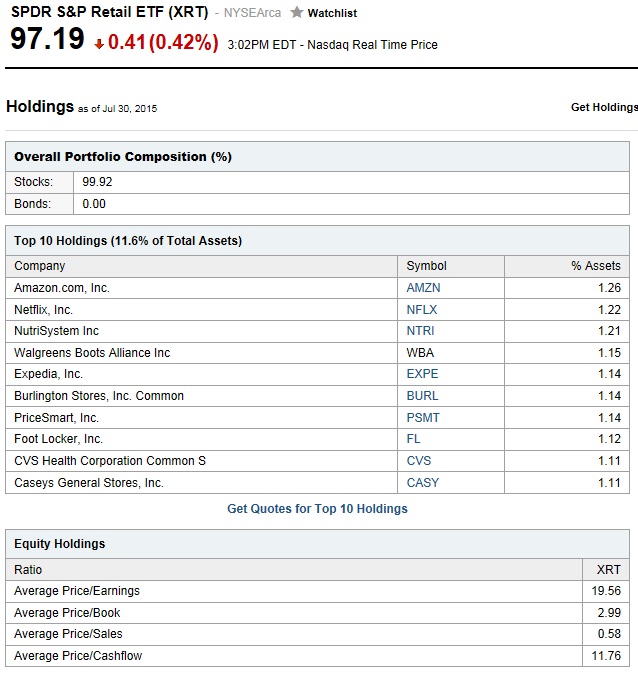Select Amazon's 1.26 assets value

(609, 288)
